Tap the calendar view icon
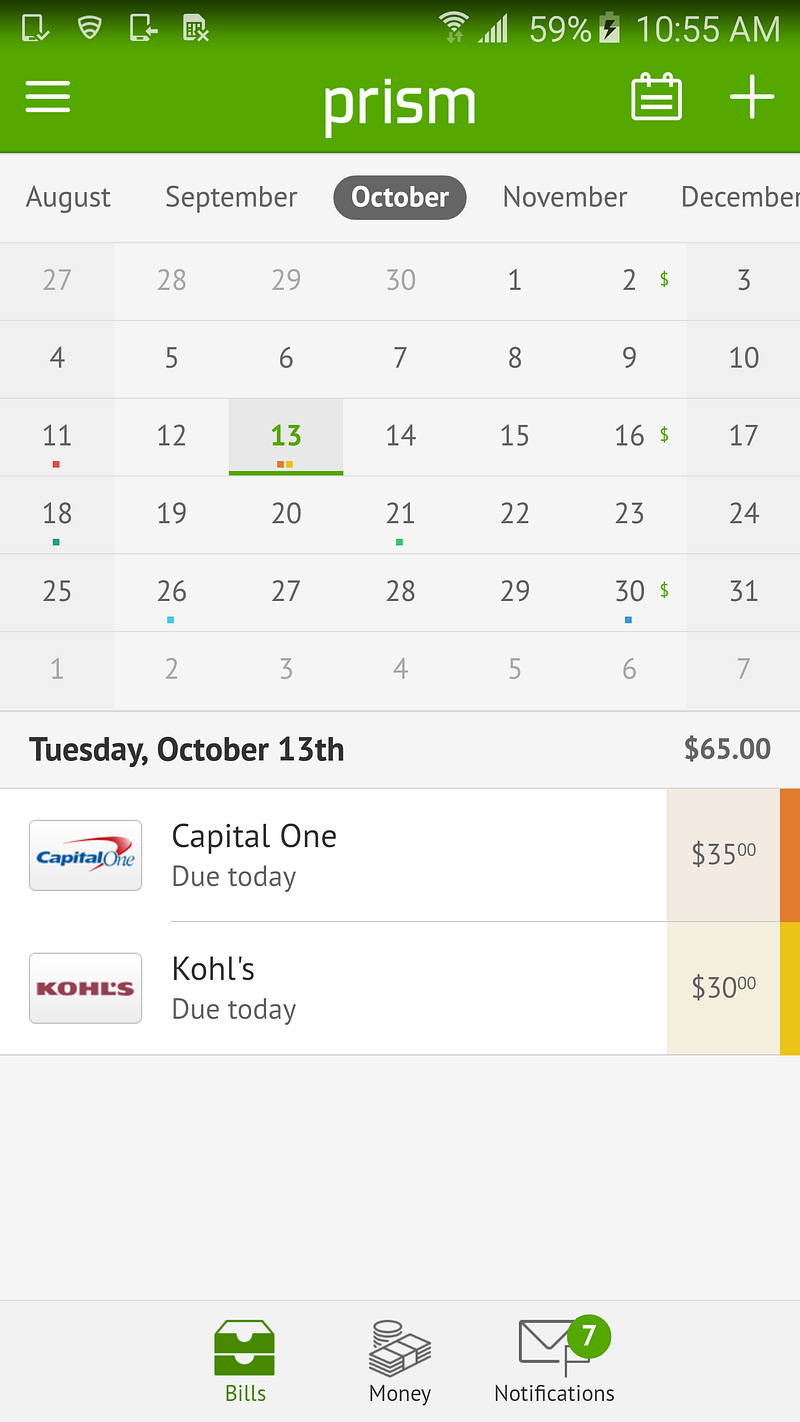Screen dimensions: 800x1422 656,97
